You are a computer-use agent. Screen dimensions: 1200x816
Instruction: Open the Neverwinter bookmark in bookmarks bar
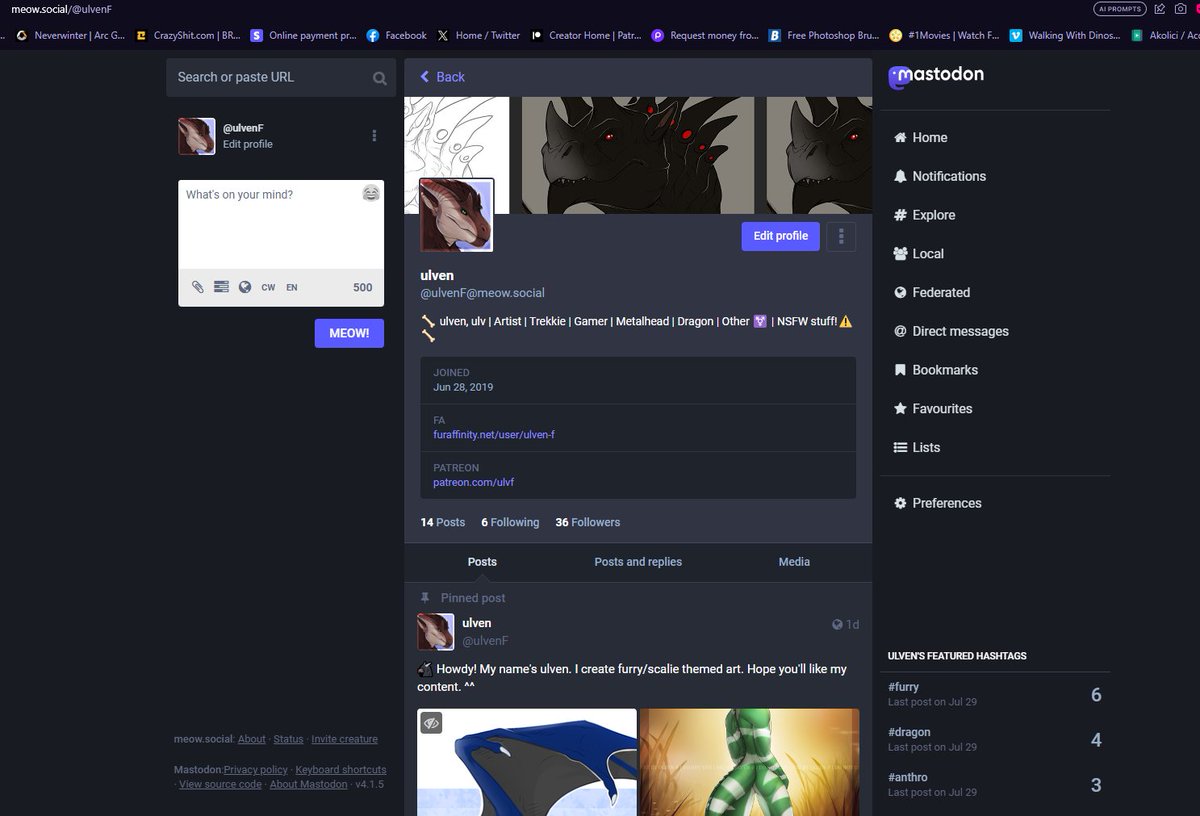pyautogui.click(x=70, y=35)
